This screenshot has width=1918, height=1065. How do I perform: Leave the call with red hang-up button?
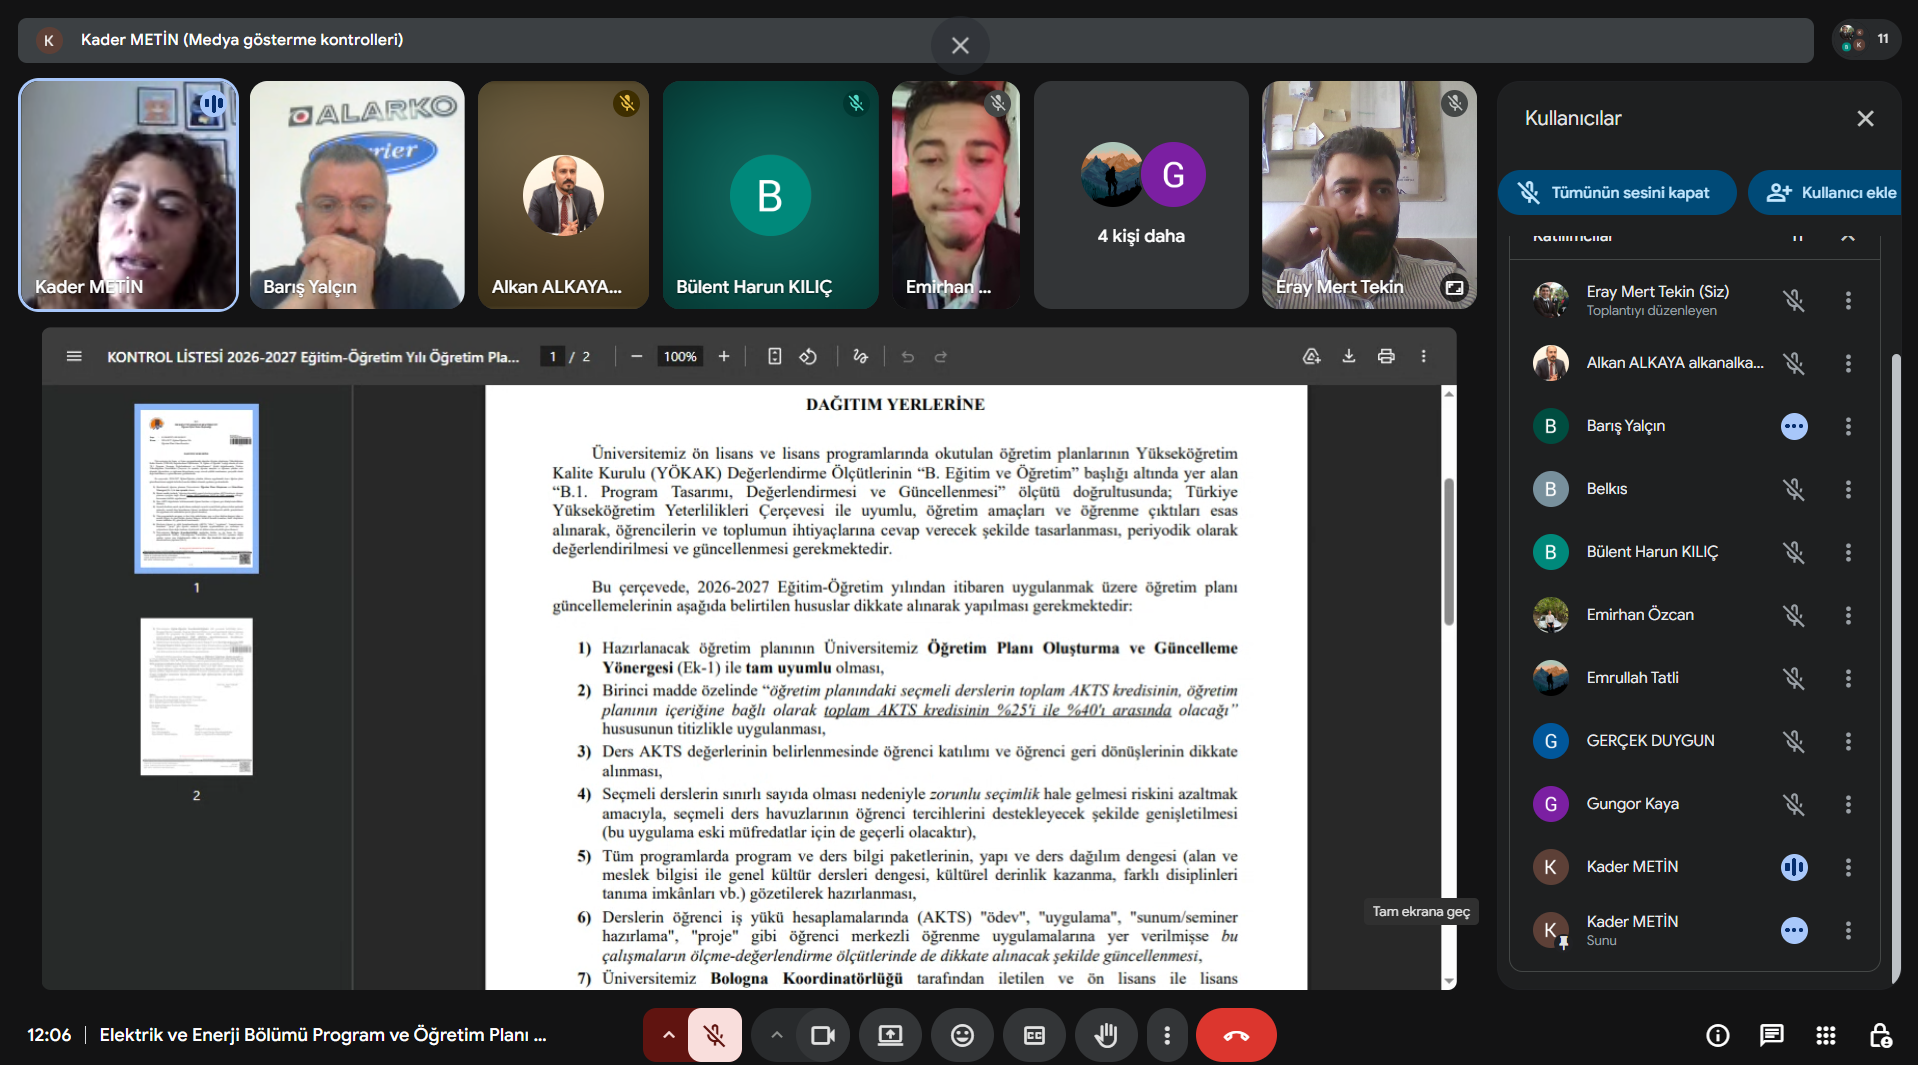[x=1236, y=1035]
